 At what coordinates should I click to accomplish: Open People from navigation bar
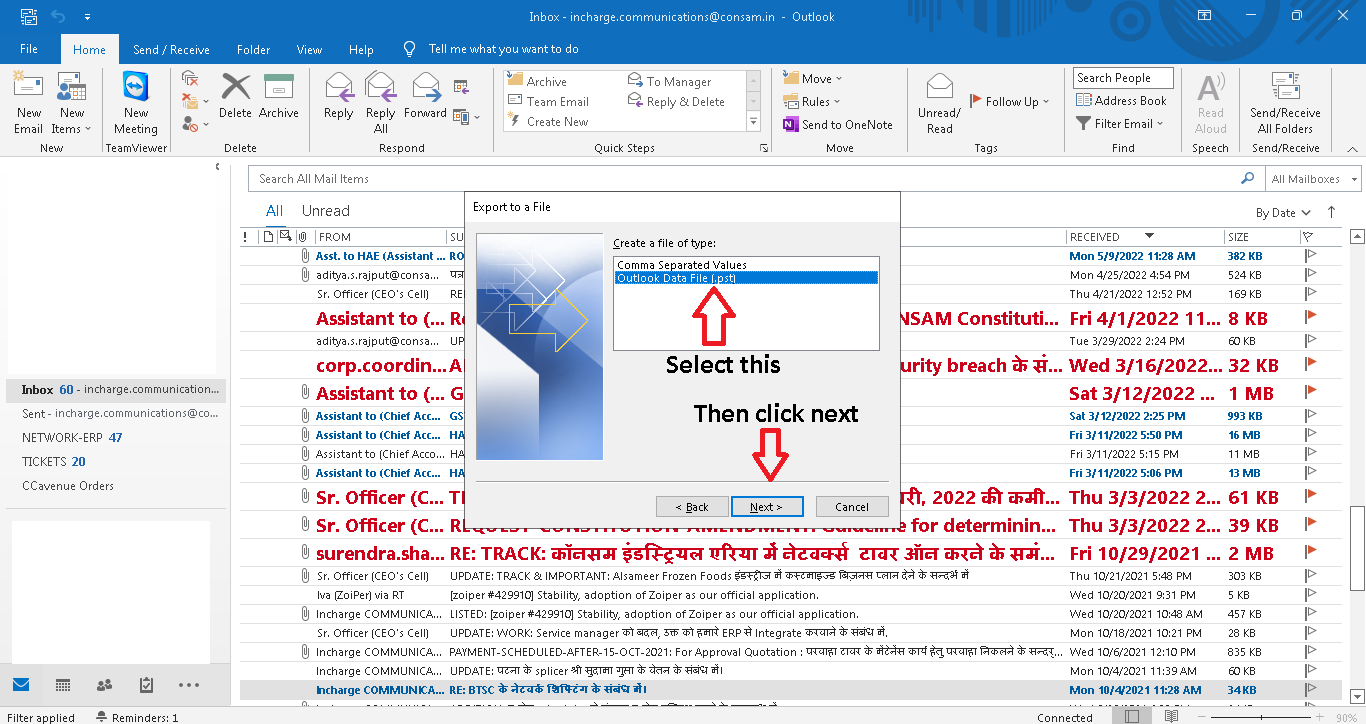[x=105, y=685]
